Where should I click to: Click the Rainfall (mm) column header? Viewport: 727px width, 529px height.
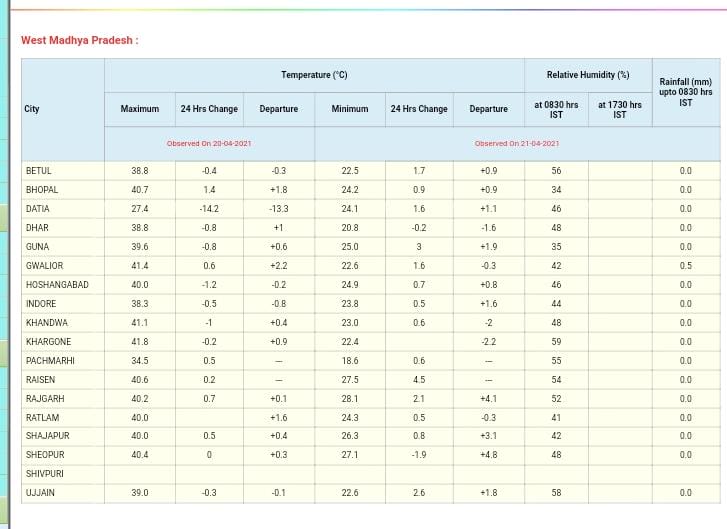click(685, 91)
